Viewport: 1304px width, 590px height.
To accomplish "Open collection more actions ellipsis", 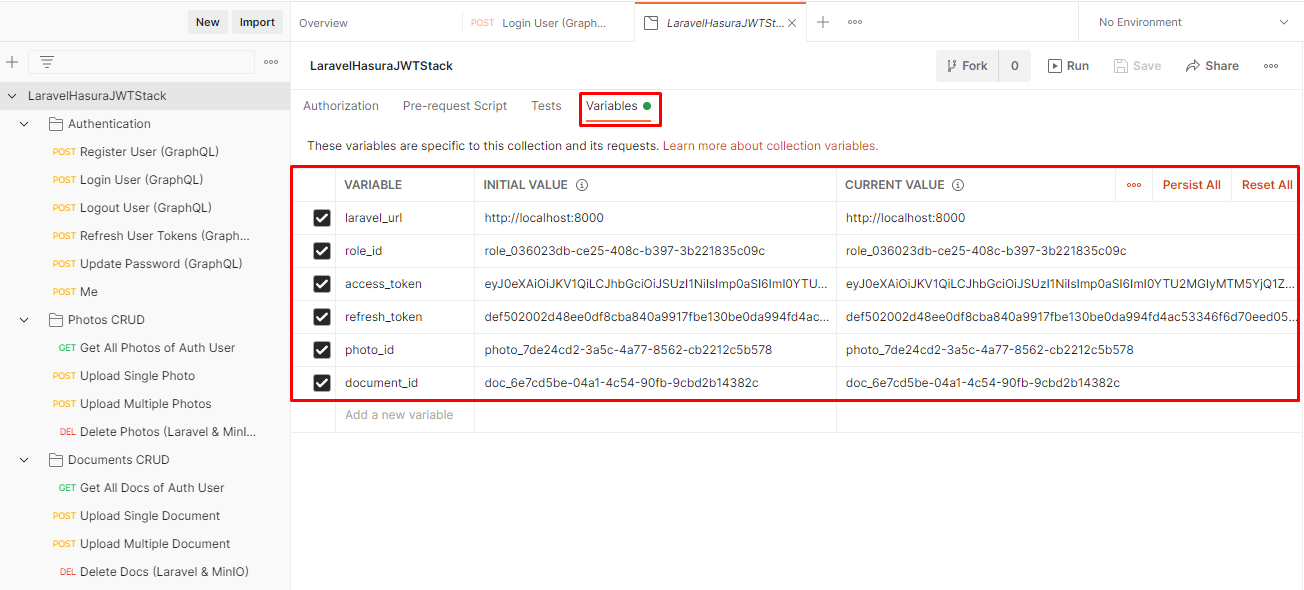I will (x=1270, y=66).
